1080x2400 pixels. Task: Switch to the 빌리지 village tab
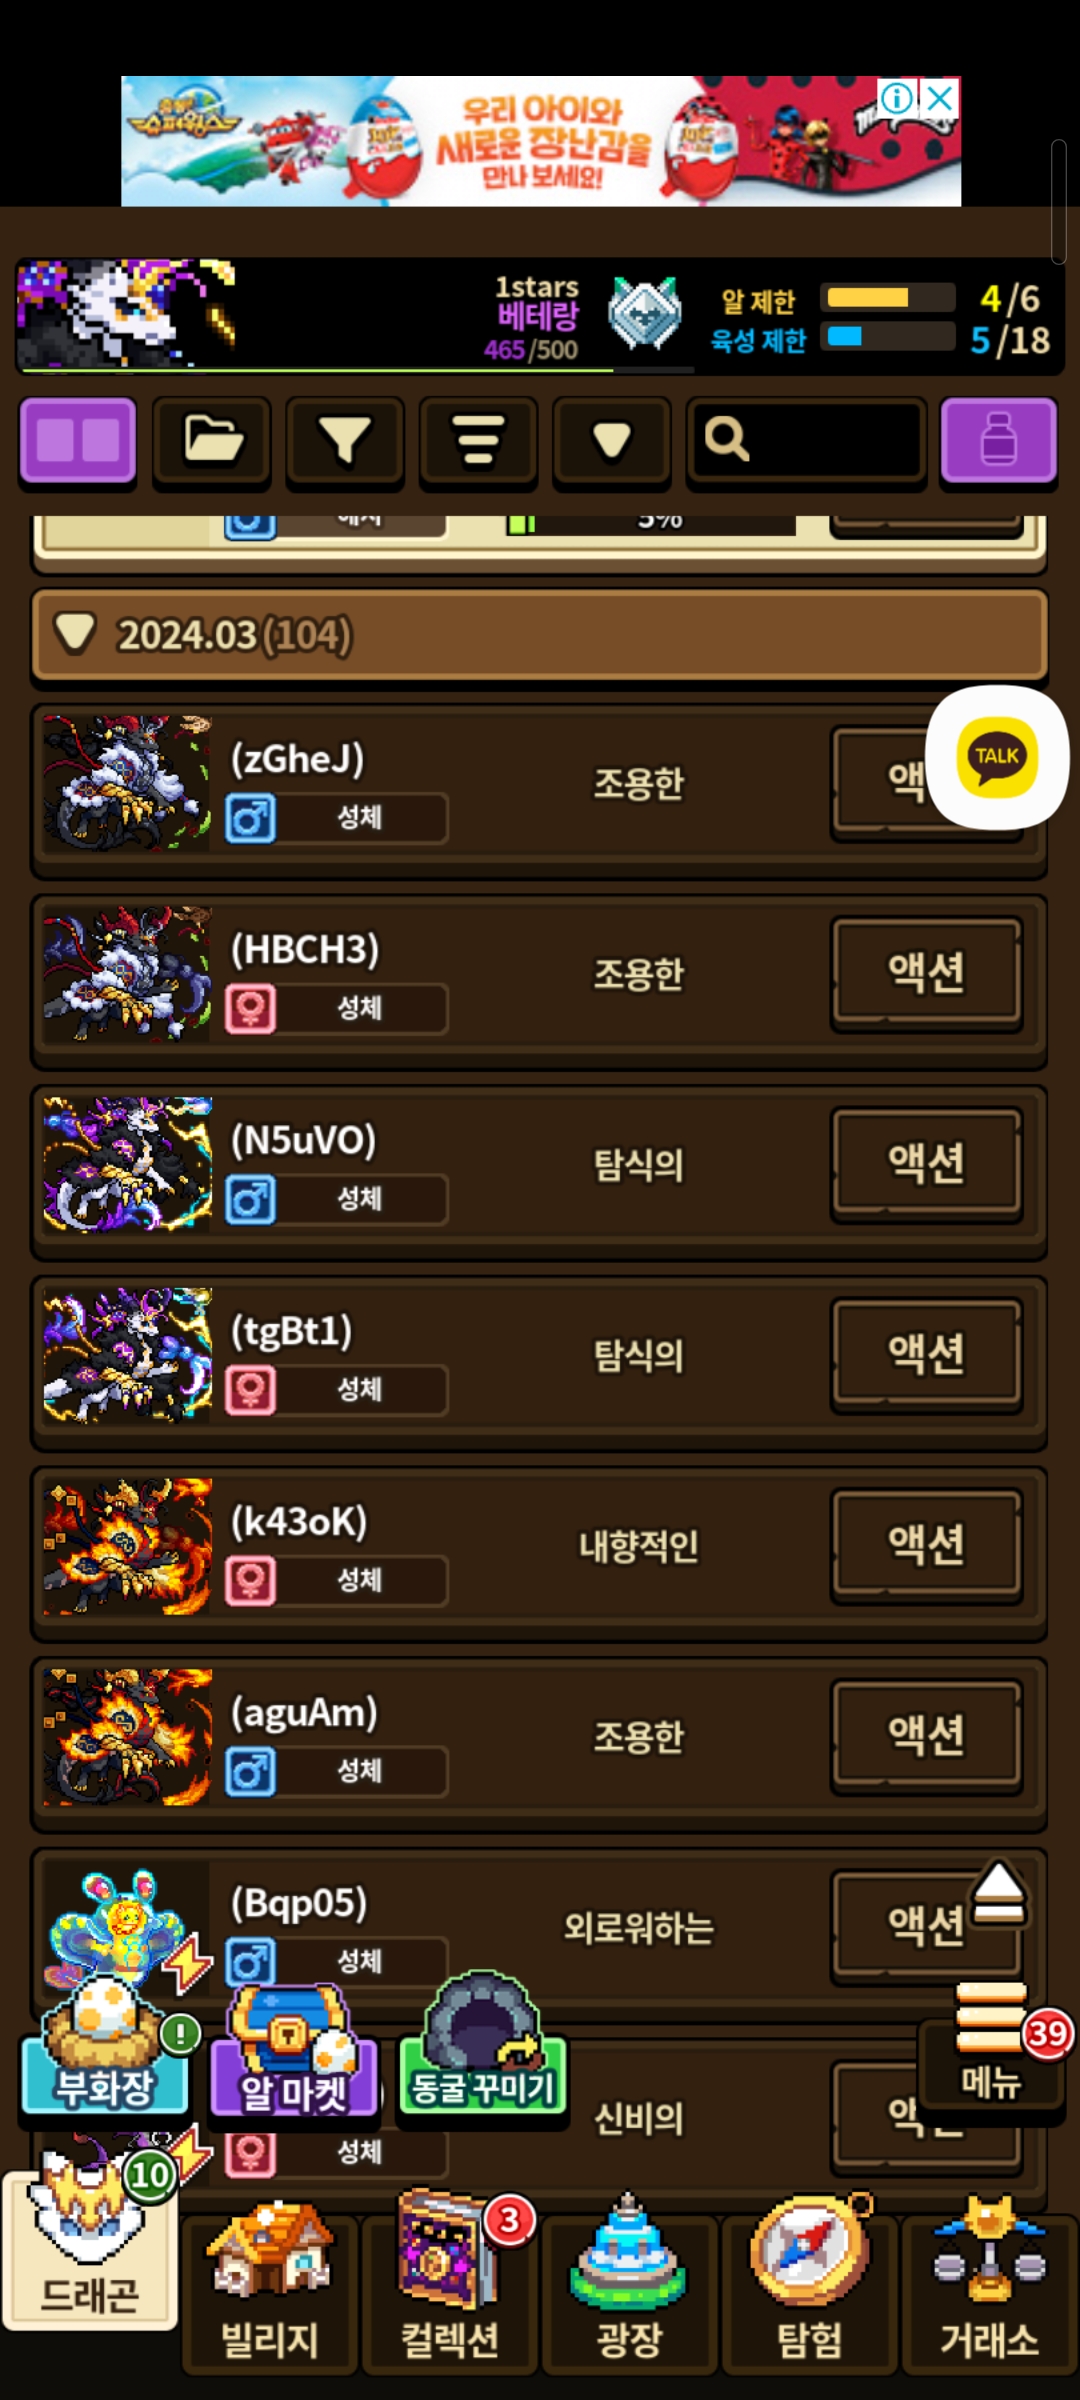[x=269, y=2290]
